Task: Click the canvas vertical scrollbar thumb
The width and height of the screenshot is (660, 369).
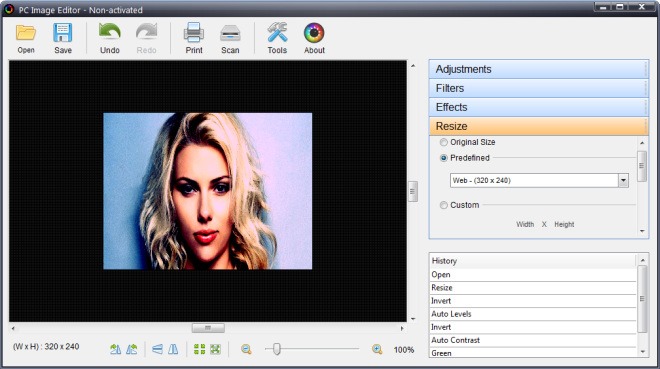Action: [x=413, y=191]
